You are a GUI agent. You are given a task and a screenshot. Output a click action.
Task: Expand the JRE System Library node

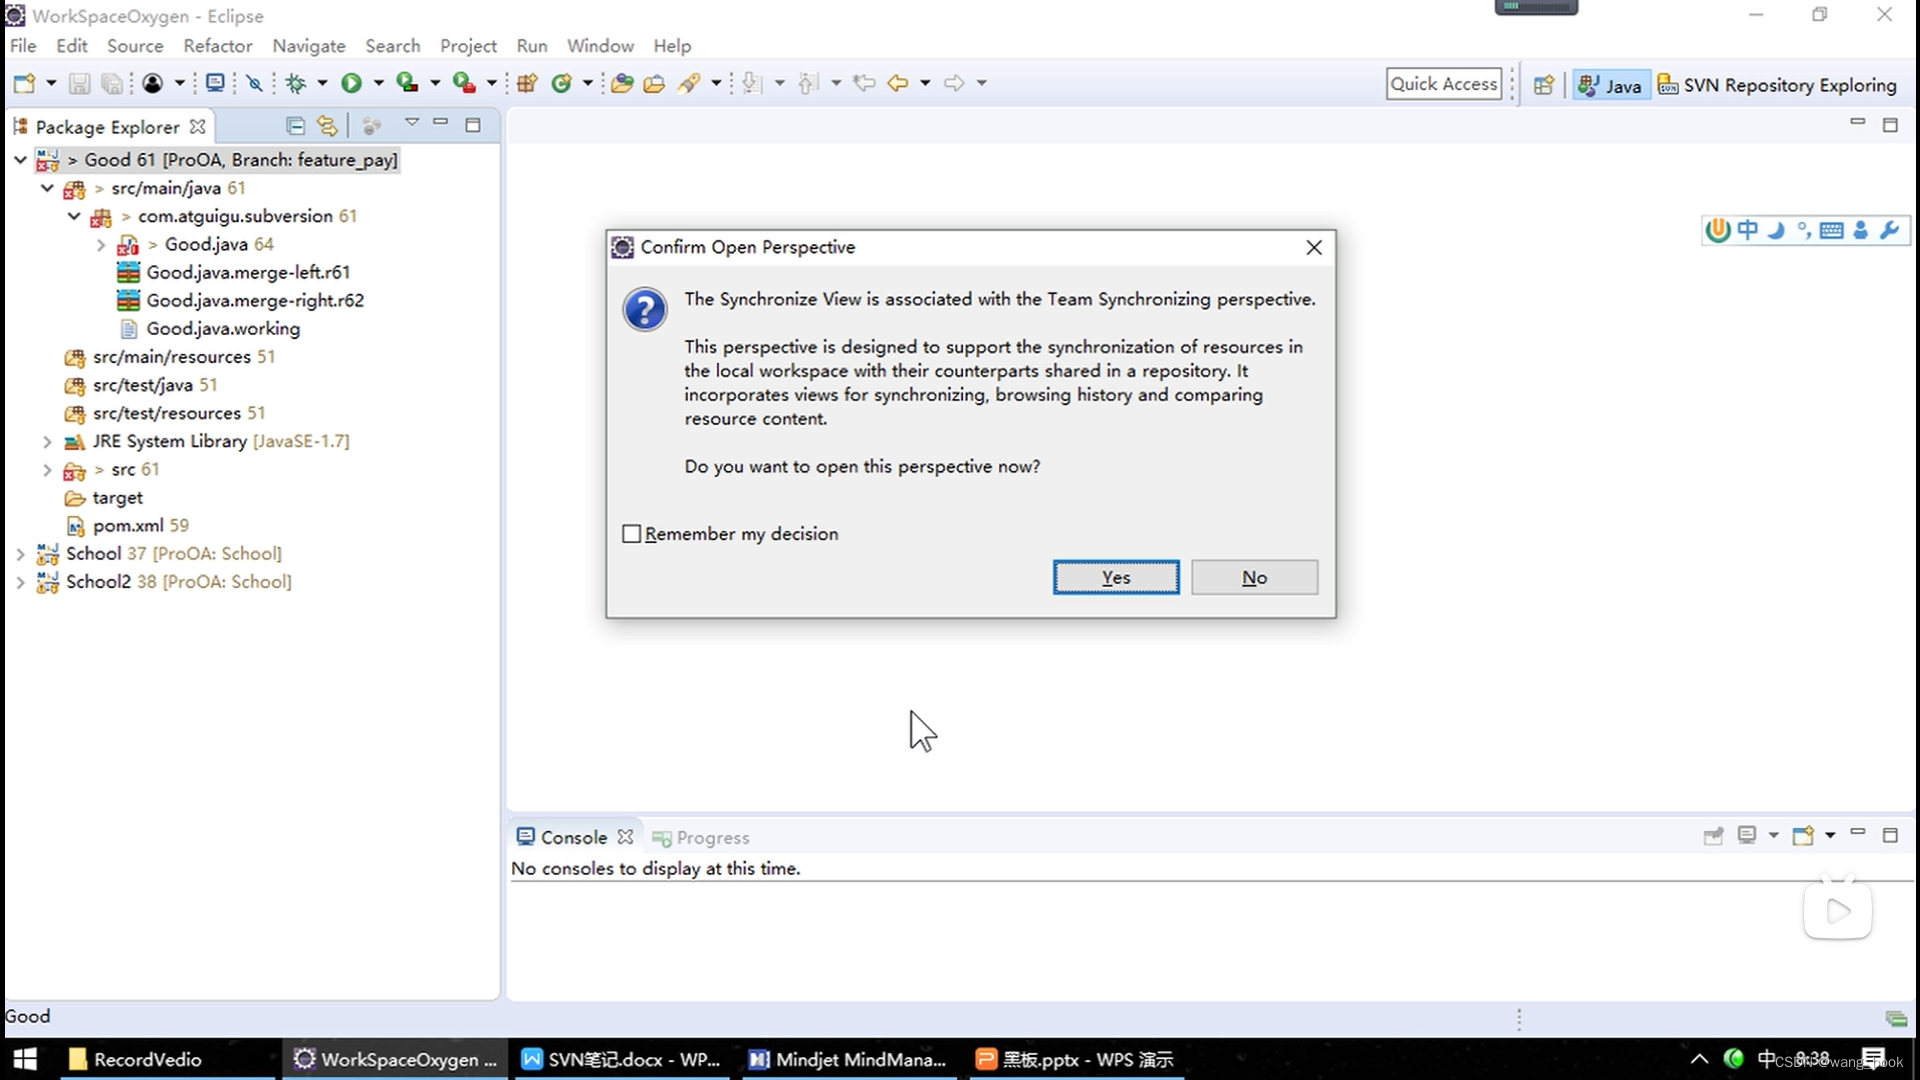pos(47,441)
